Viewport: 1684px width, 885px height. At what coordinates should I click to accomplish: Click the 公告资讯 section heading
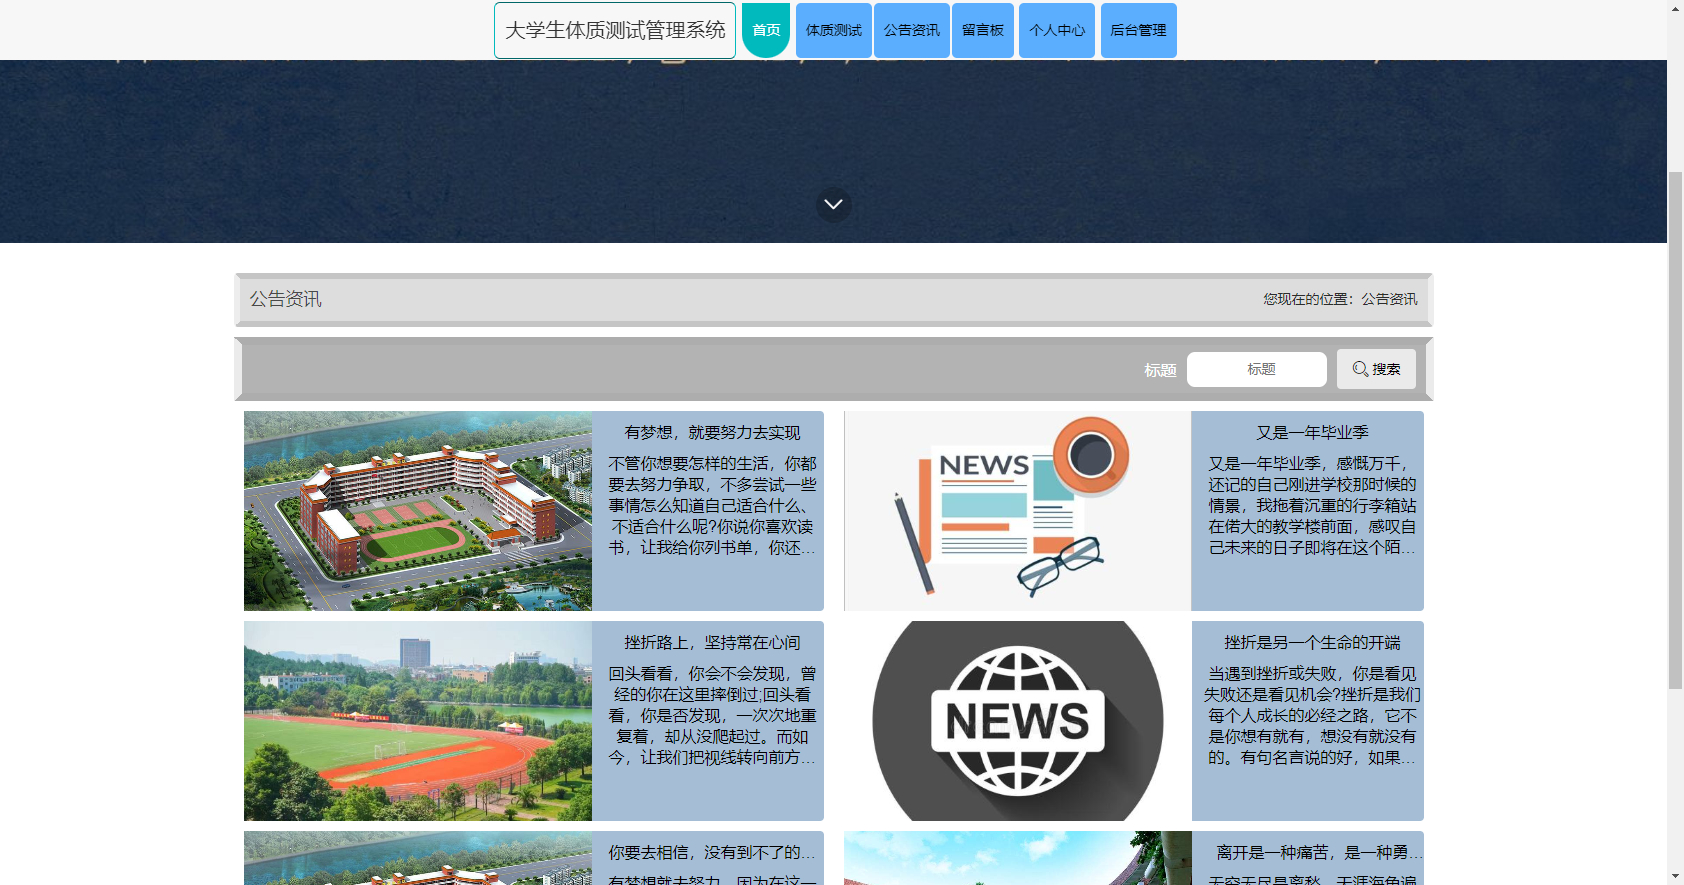point(285,299)
